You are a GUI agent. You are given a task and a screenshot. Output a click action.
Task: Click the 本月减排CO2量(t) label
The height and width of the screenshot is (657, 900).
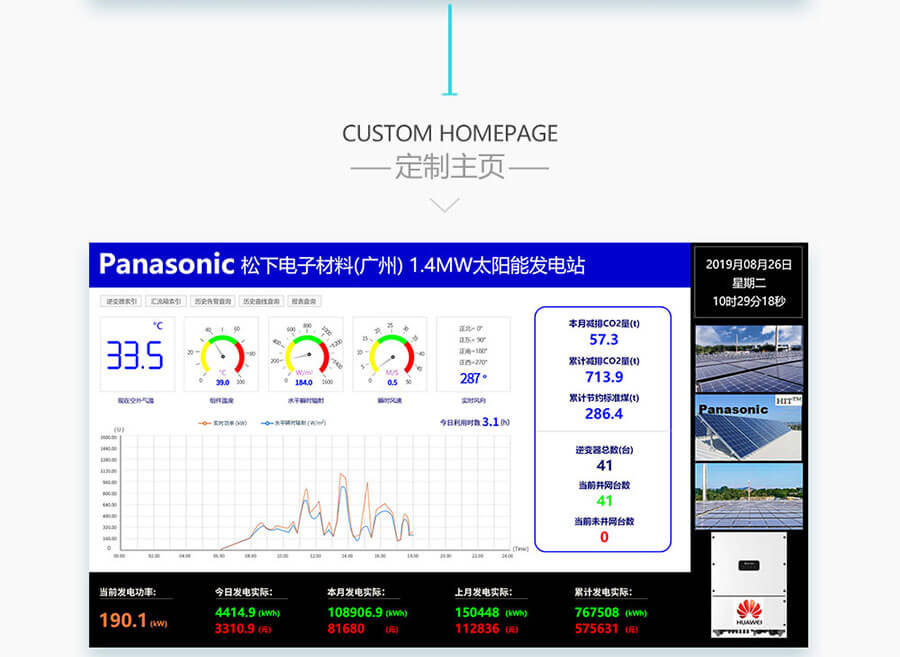click(604, 324)
